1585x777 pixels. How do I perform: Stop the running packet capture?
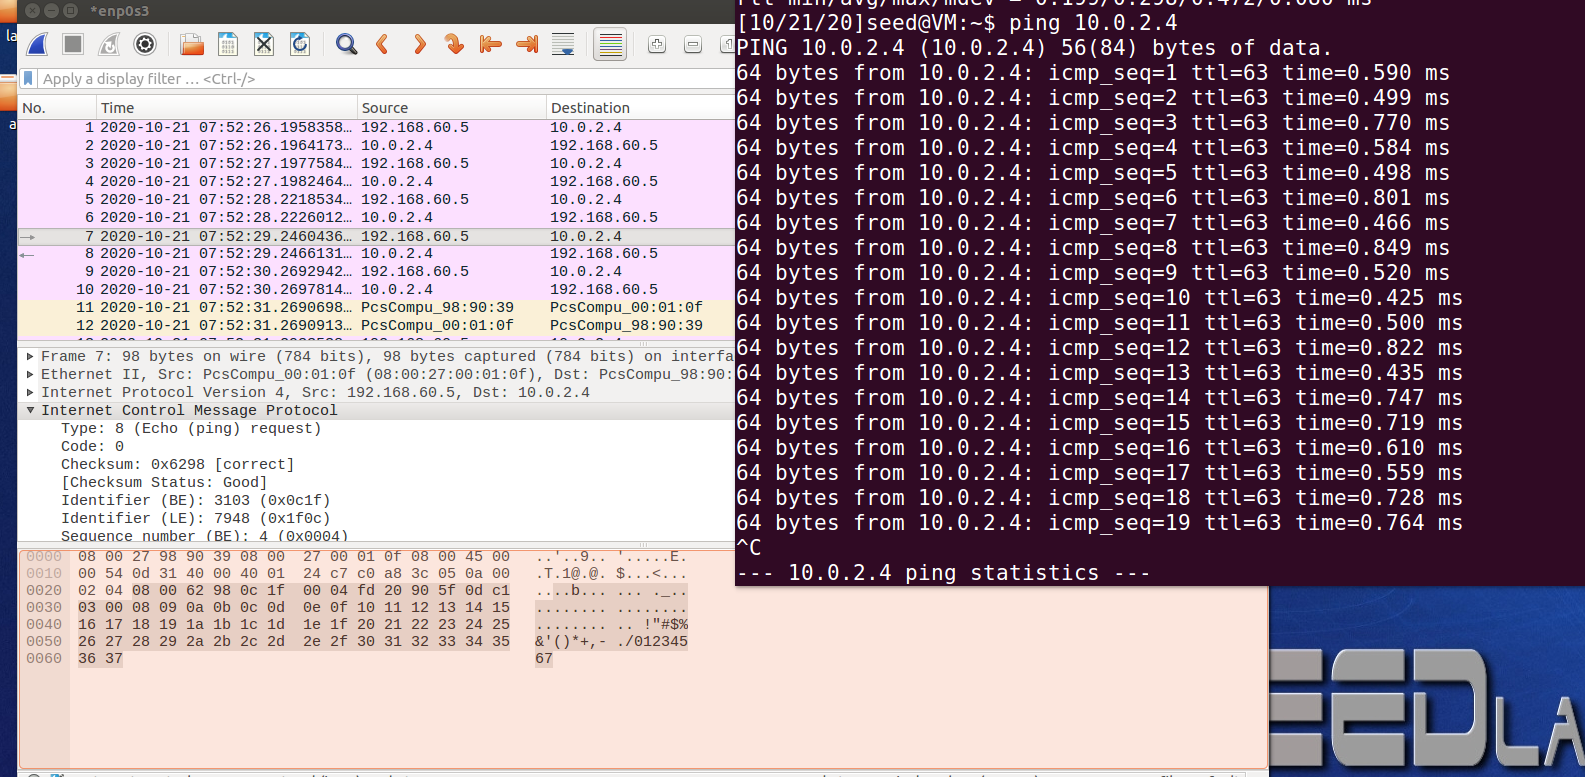[73, 44]
